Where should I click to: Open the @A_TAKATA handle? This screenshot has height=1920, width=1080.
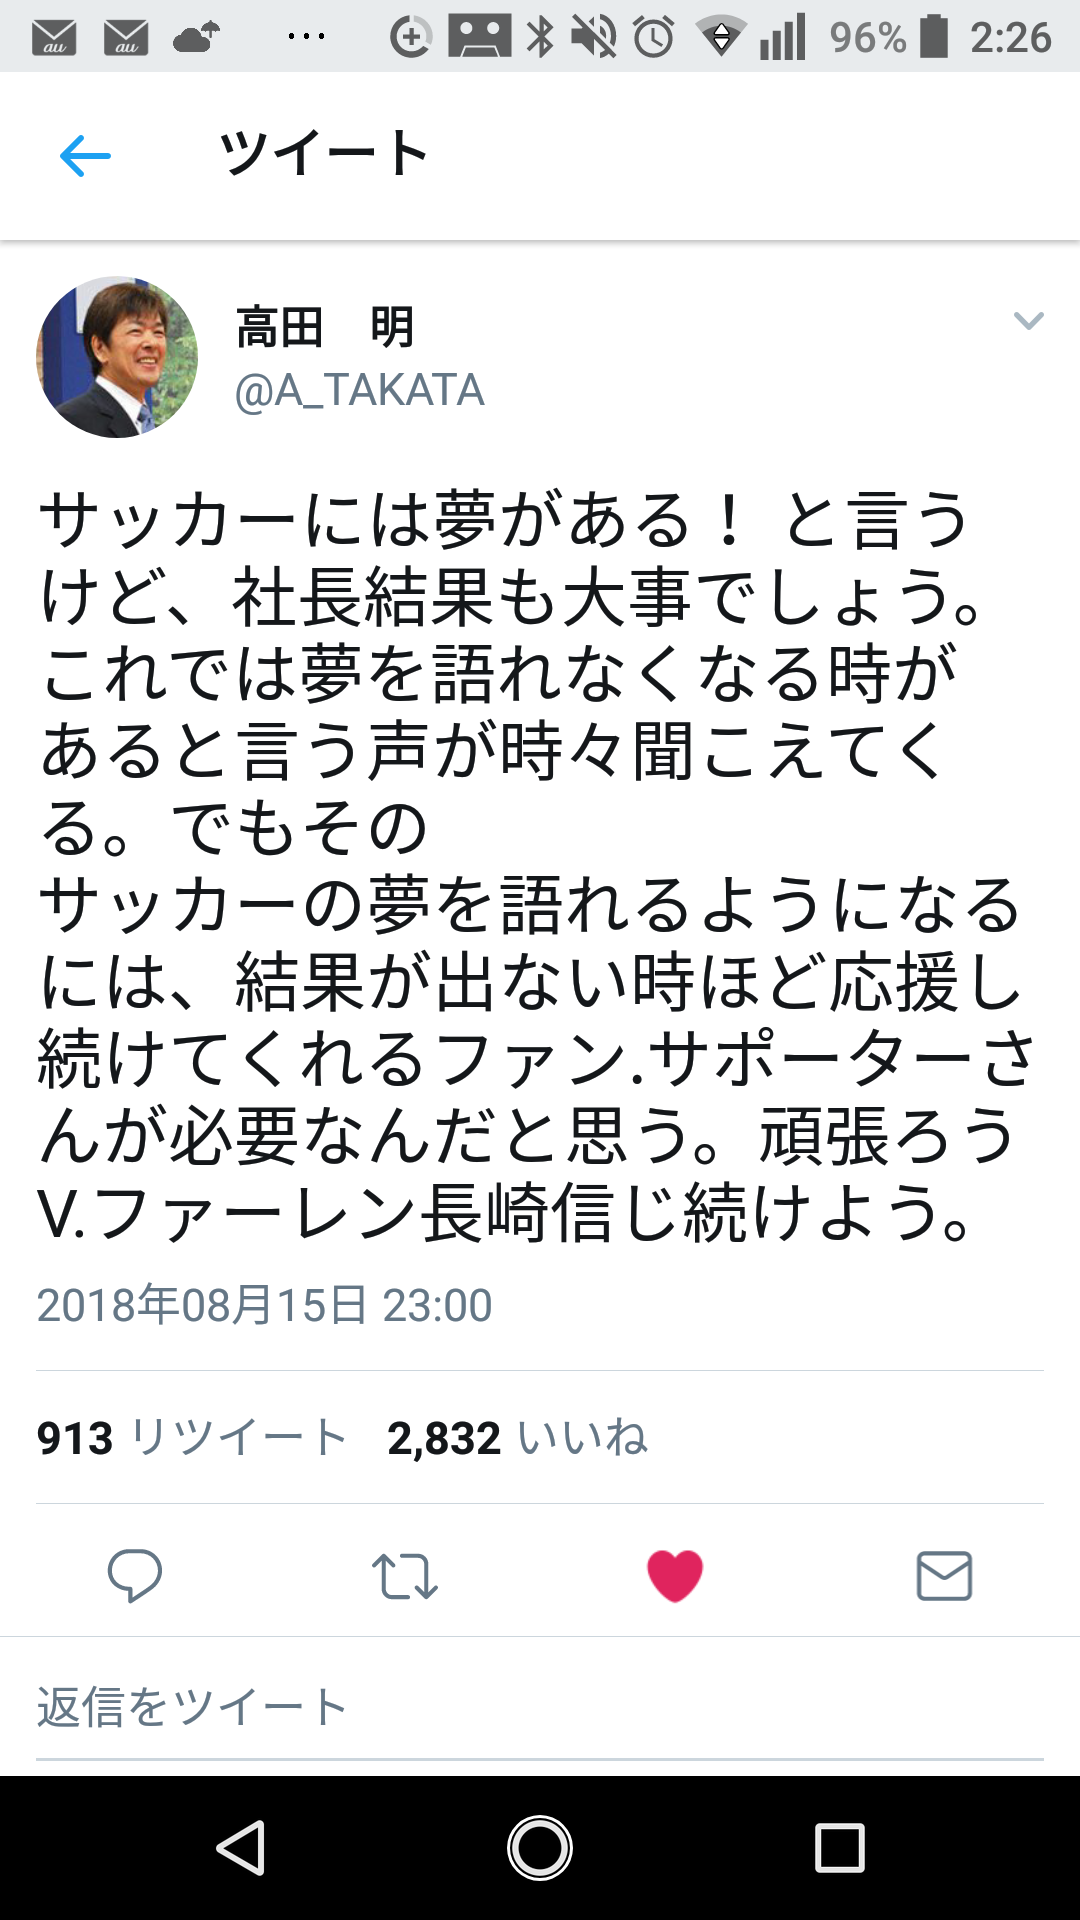359,390
